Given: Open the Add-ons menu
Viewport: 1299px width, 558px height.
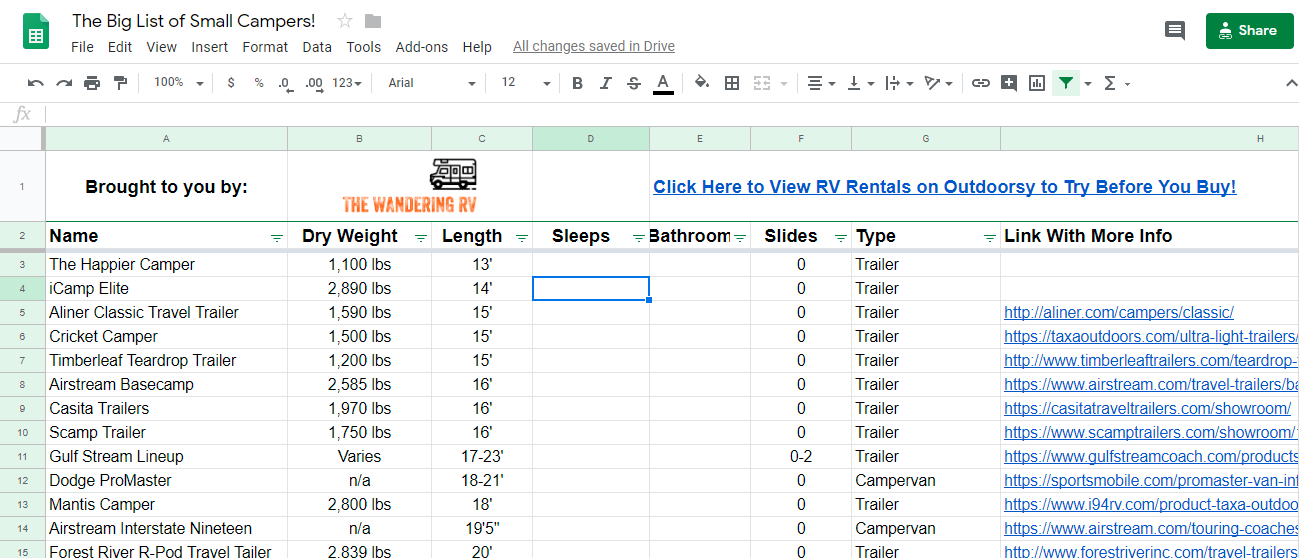Looking at the screenshot, I should click(x=422, y=47).
